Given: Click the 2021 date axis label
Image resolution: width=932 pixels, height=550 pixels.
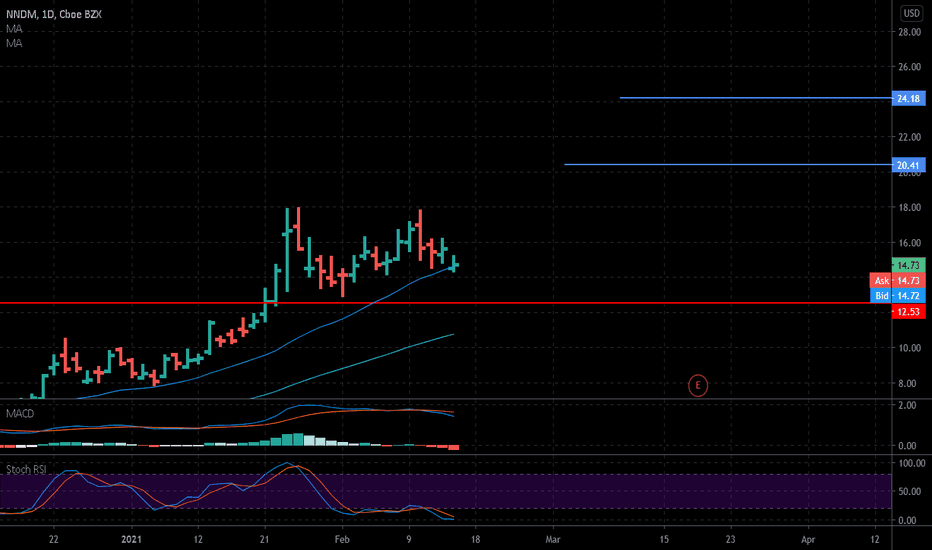Looking at the screenshot, I should pyautogui.click(x=131, y=539).
